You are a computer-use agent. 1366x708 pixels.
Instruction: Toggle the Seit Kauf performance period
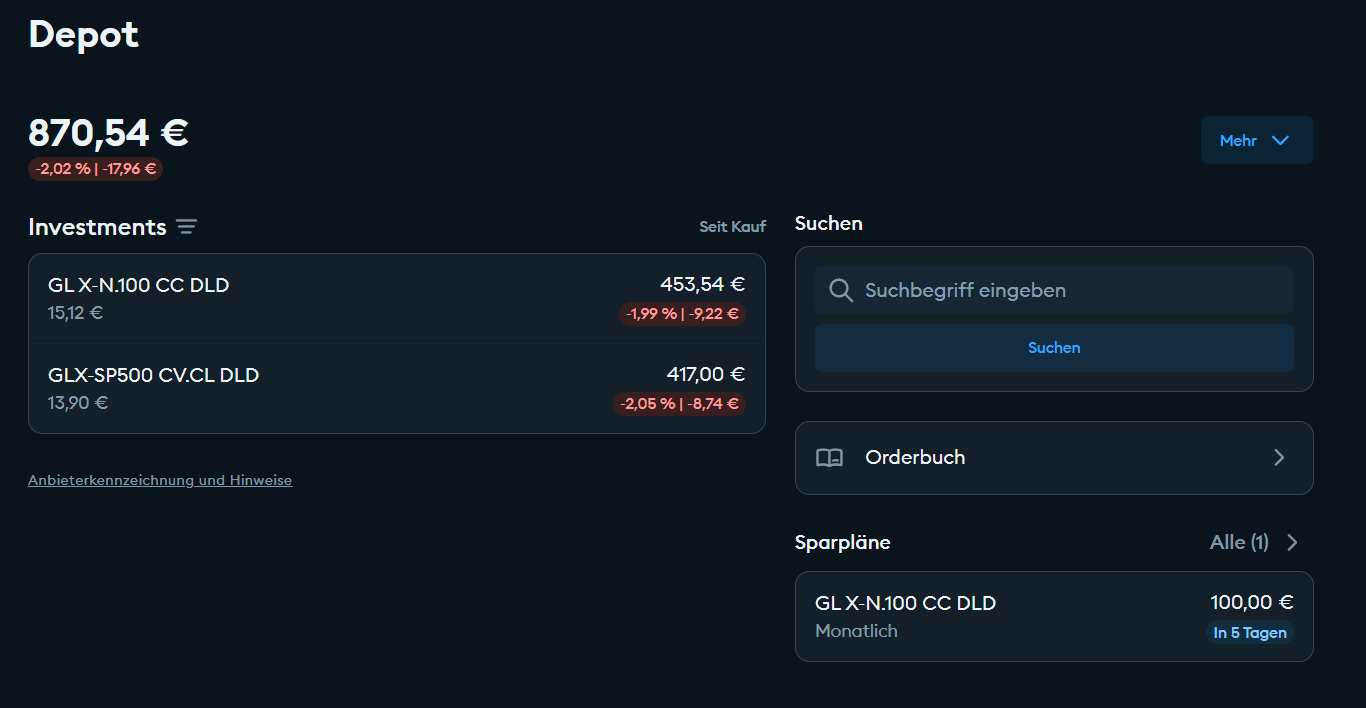pos(732,227)
